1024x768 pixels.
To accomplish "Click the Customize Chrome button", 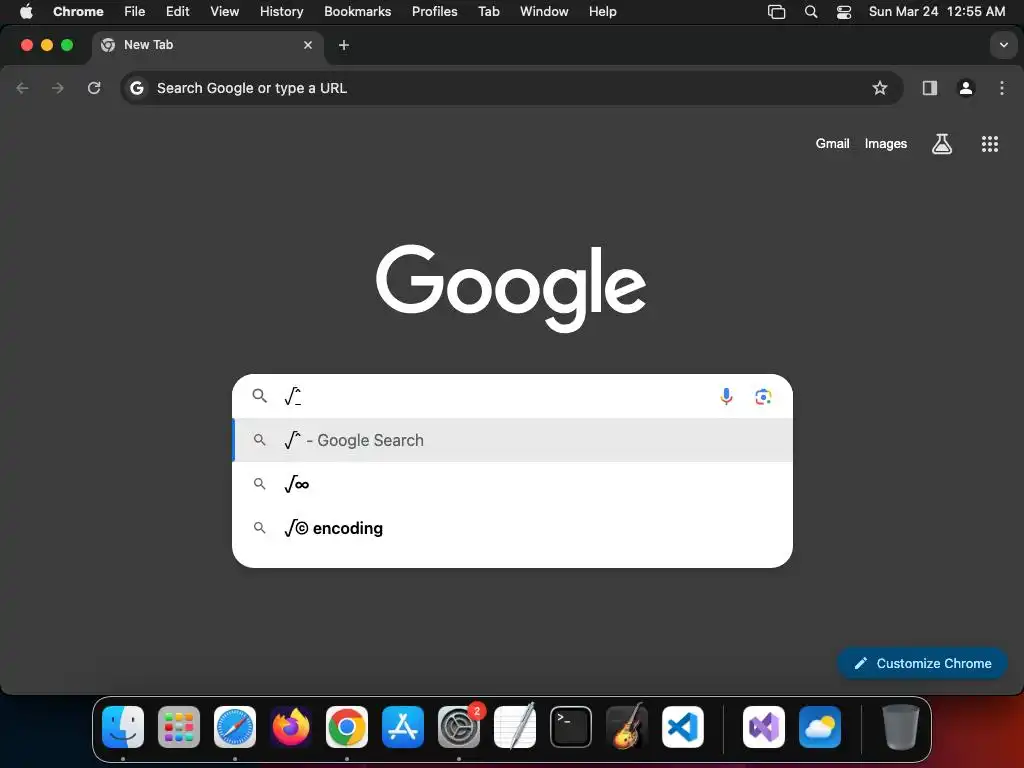I will tap(922, 664).
